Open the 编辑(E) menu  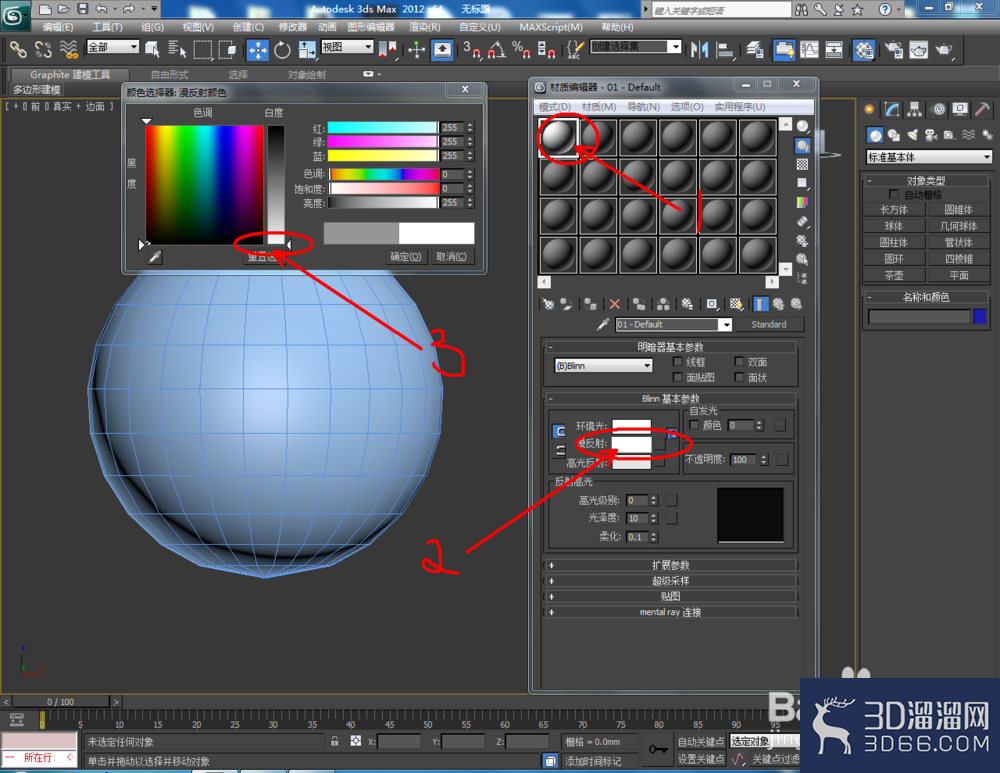57,27
